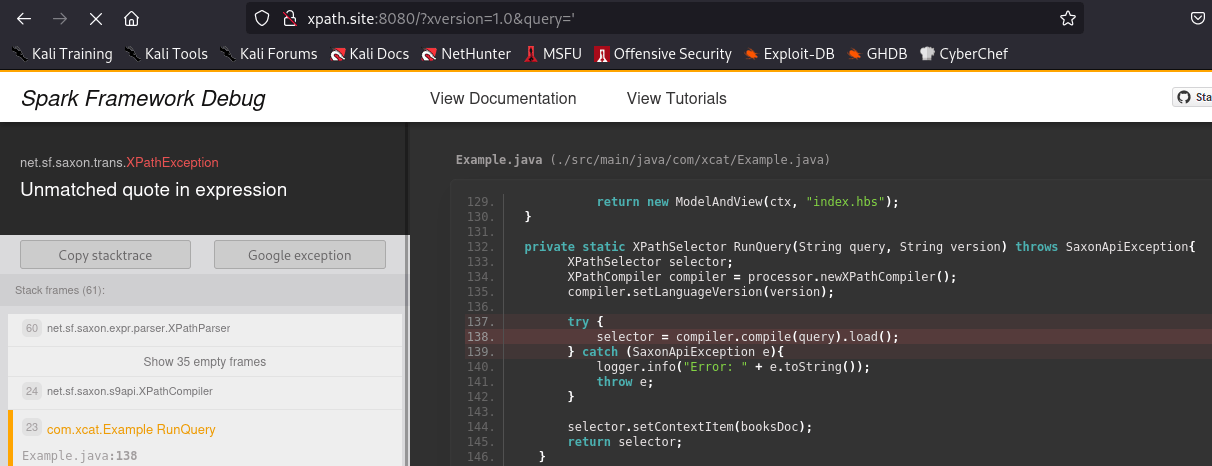The height and width of the screenshot is (466, 1212).
Task: Click the shield tracking protection icon
Action: click(x=262, y=18)
